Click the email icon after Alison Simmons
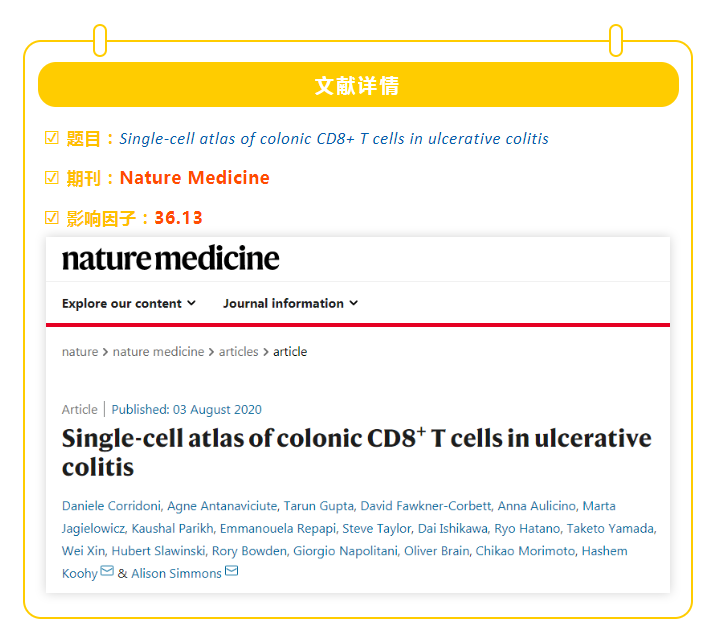 tap(231, 572)
